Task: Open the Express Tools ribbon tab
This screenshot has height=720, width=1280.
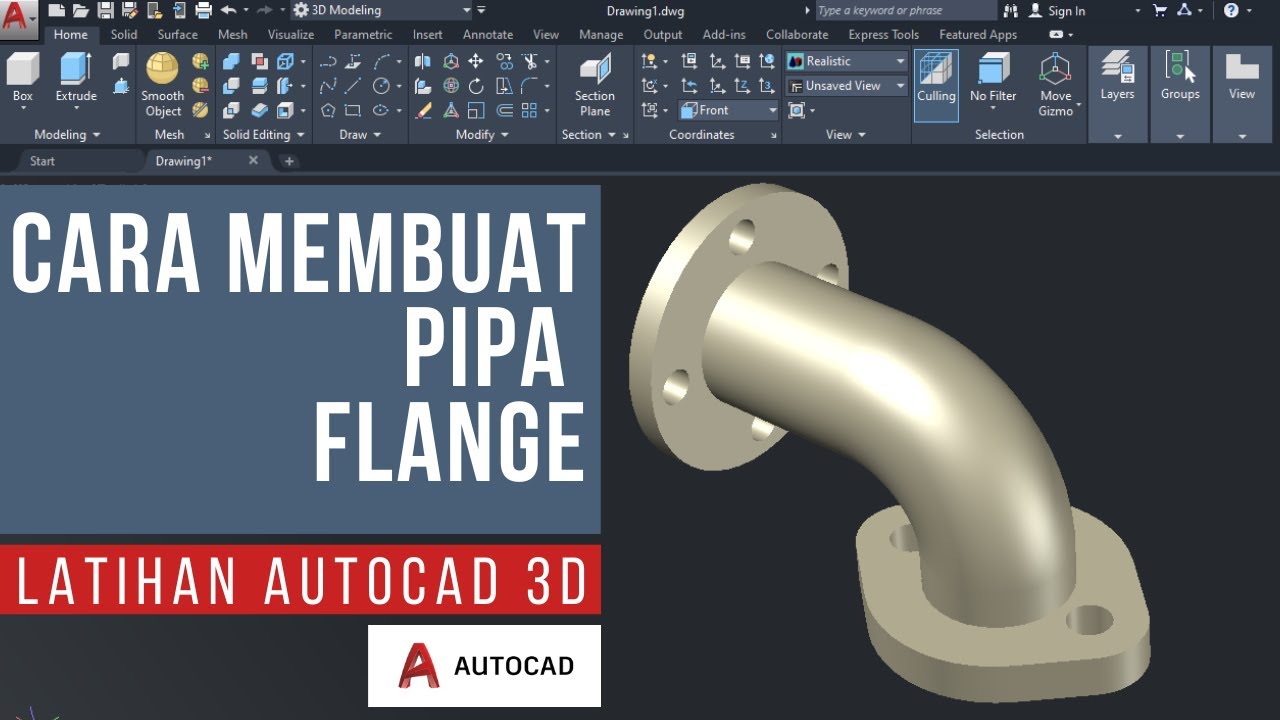Action: pos(884,34)
